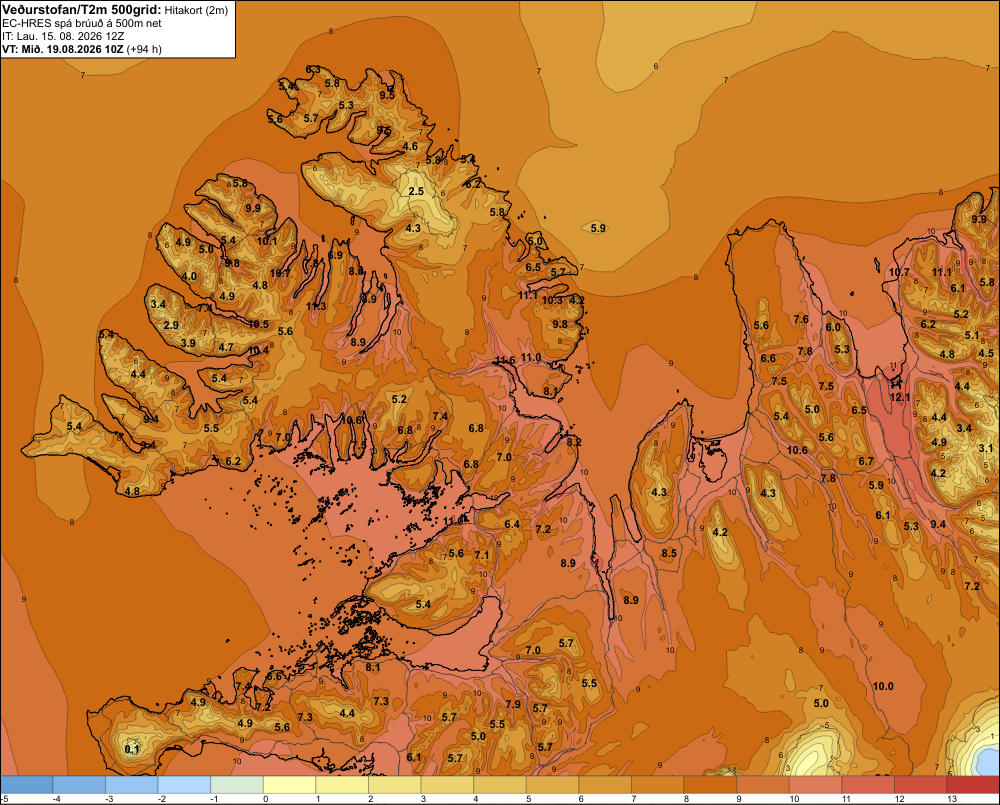The image size is (1000, 805).
Task: Click the 11.3 temperature label
Action: coord(316,306)
